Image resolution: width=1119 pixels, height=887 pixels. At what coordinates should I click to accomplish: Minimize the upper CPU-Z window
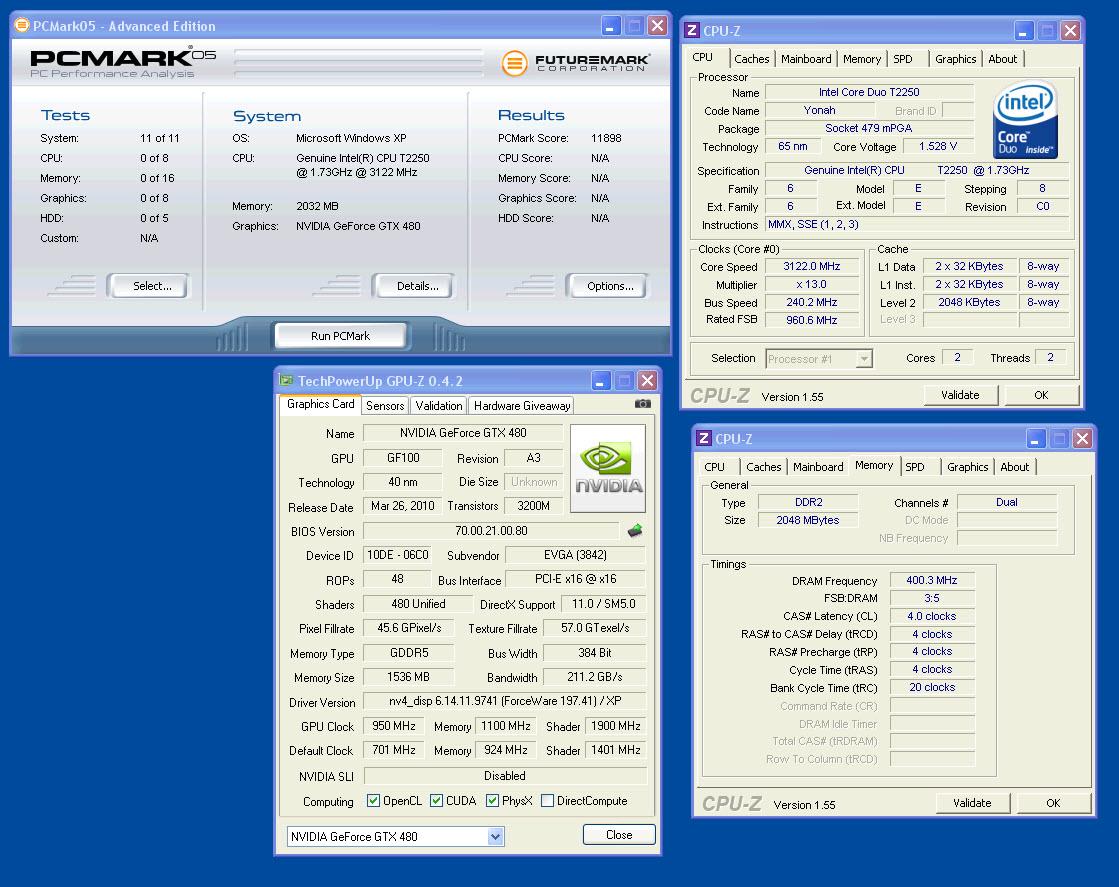point(1023,31)
